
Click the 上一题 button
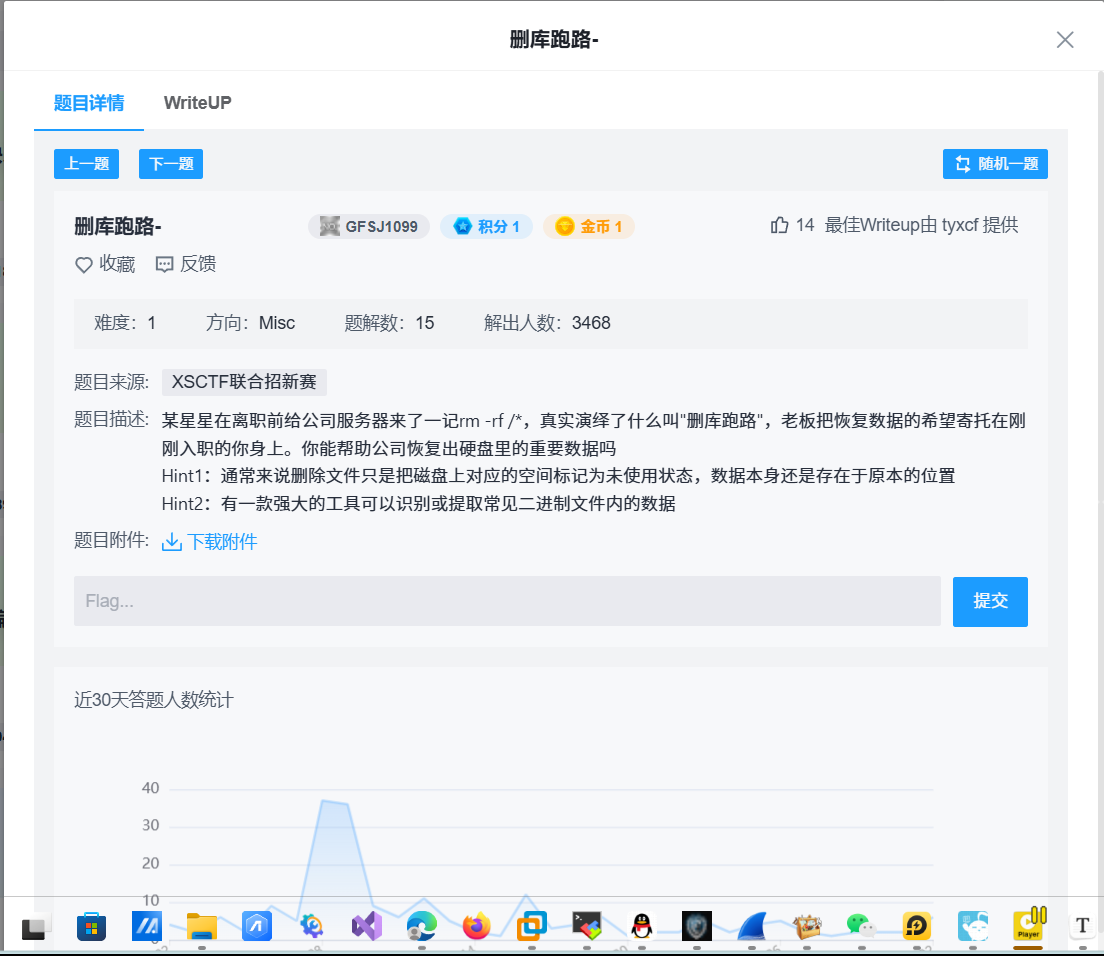86,163
